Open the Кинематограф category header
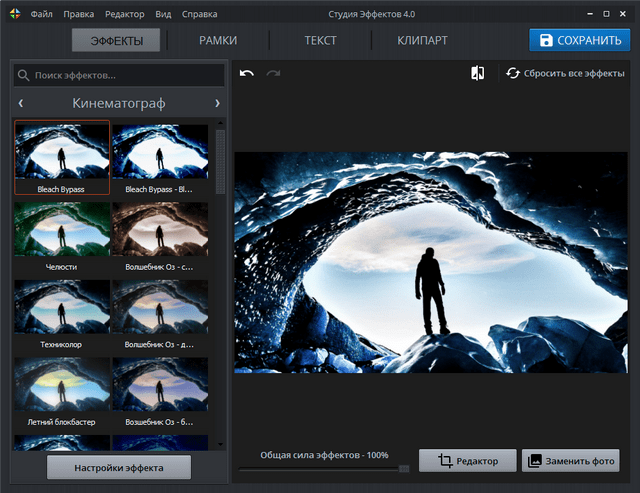Image resolution: width=640 pixels, height=493 pixels. tap(119, 103)
